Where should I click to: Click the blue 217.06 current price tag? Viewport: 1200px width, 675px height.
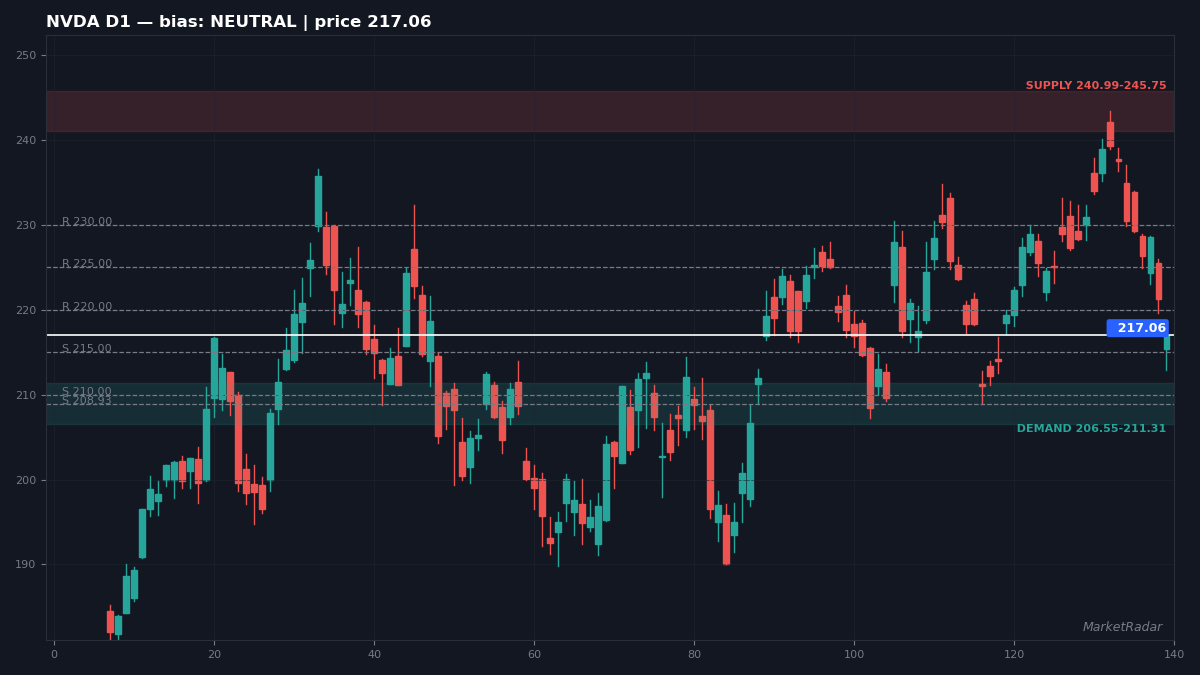point(1138,328)
